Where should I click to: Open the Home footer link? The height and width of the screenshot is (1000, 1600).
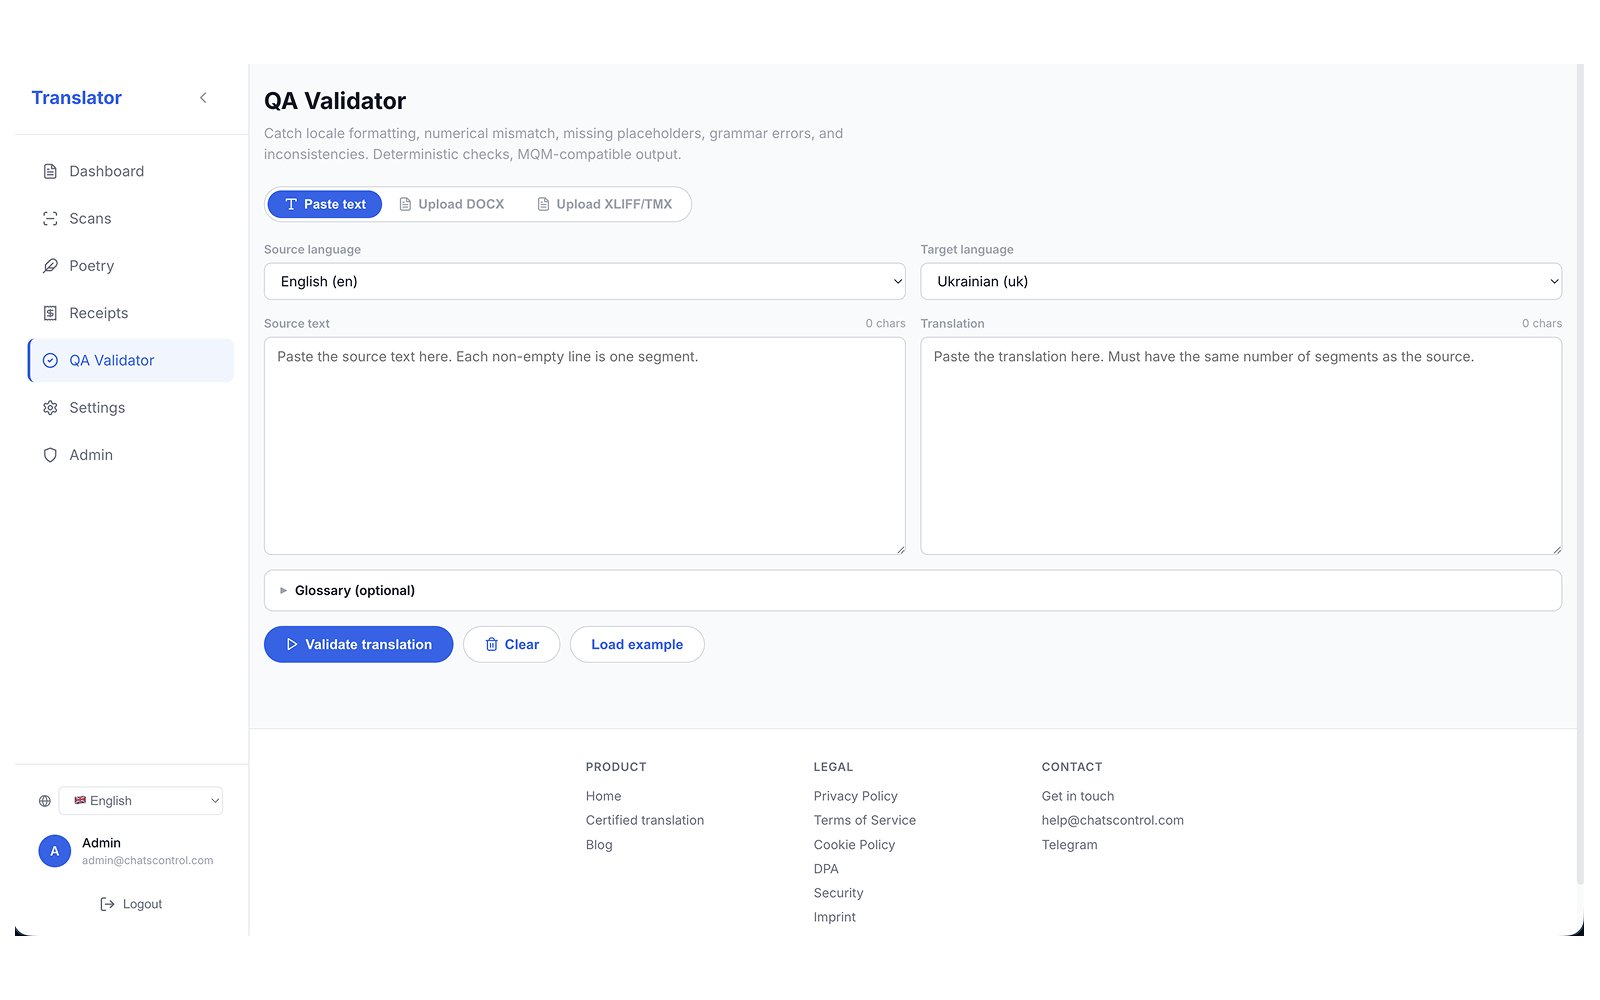pyautogui.click(x=603, y=796)
